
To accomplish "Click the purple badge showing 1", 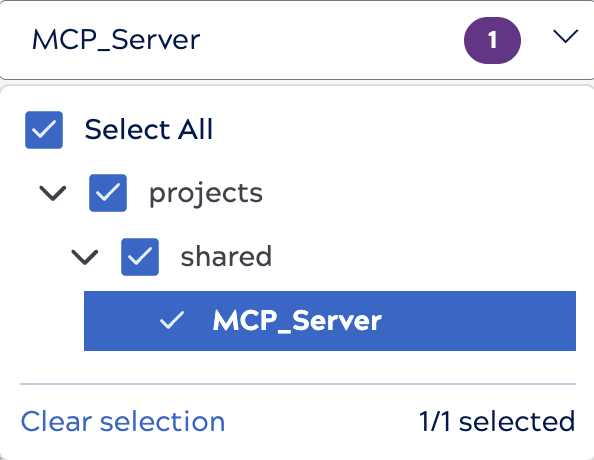I will pyautogui.click(x=492, y=40).
